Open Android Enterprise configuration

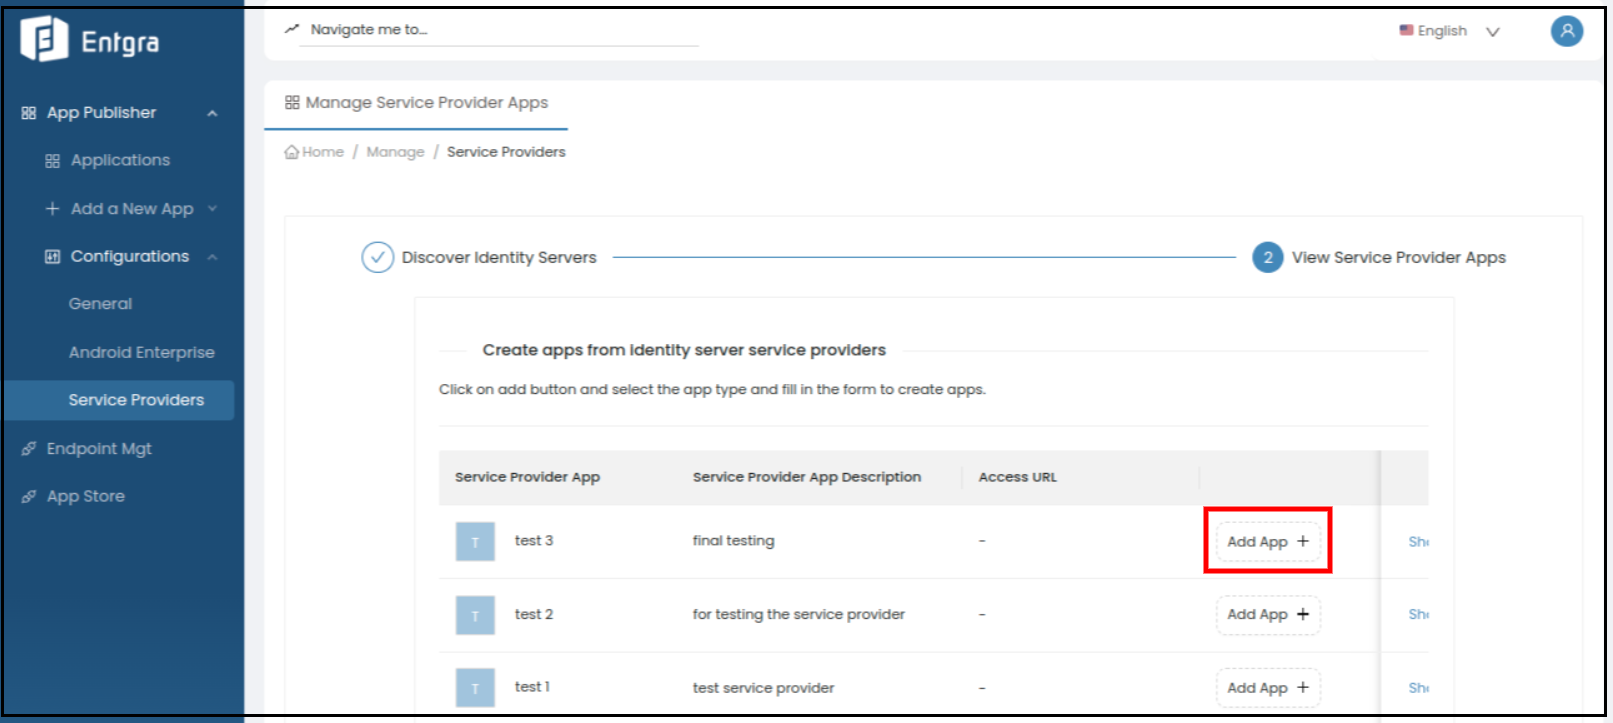[141, 352]
